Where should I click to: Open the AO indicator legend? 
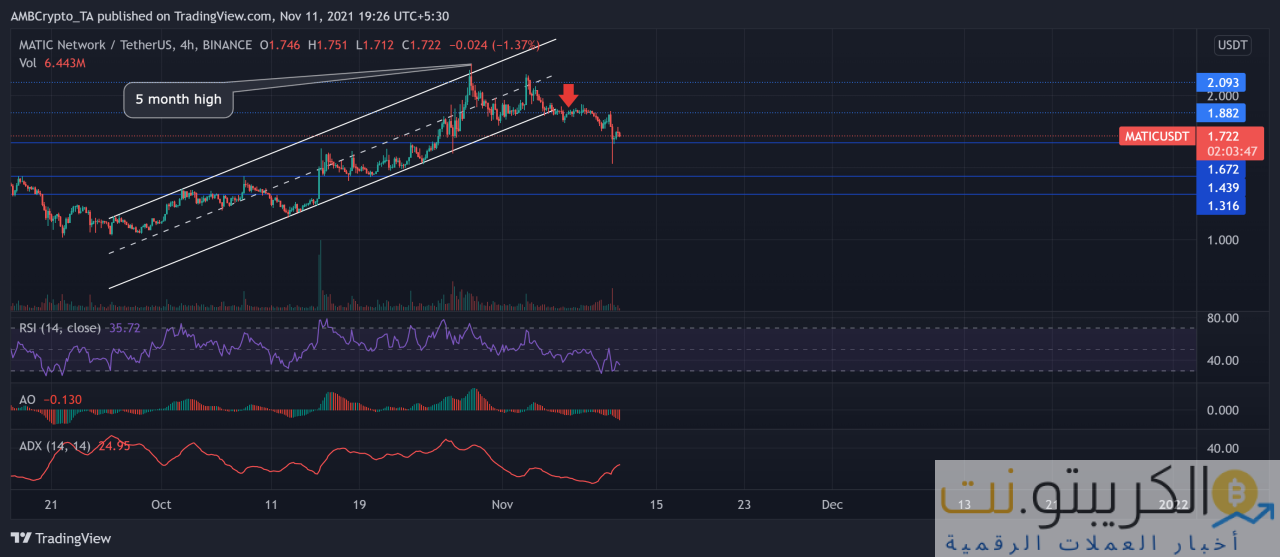[28, 400]
